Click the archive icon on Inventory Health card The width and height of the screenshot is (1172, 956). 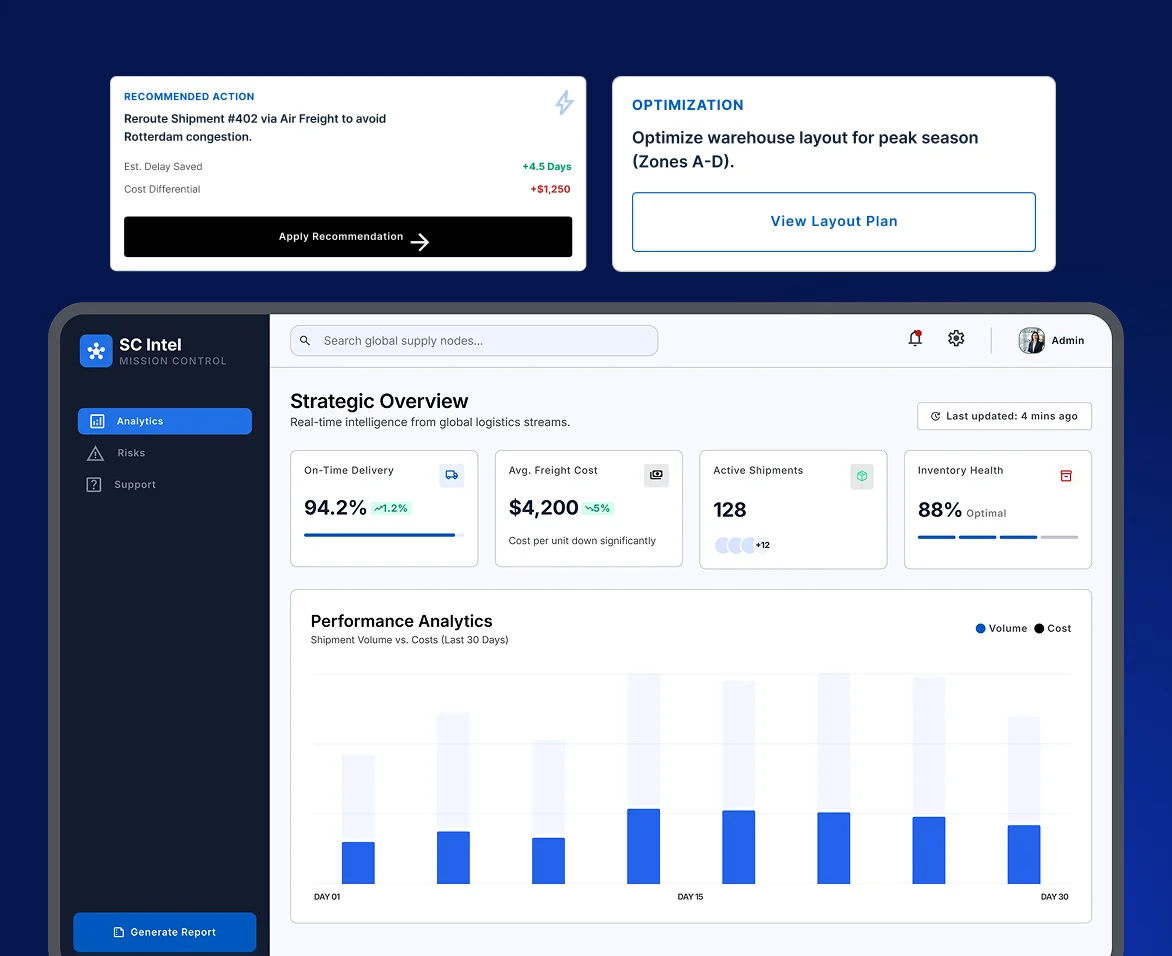coord(1066,475)
